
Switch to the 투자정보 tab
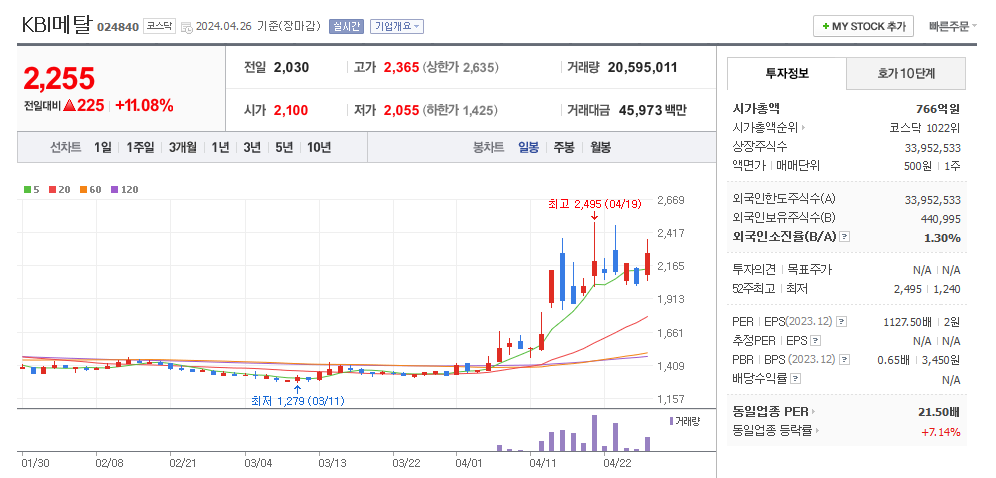(787, 73)
